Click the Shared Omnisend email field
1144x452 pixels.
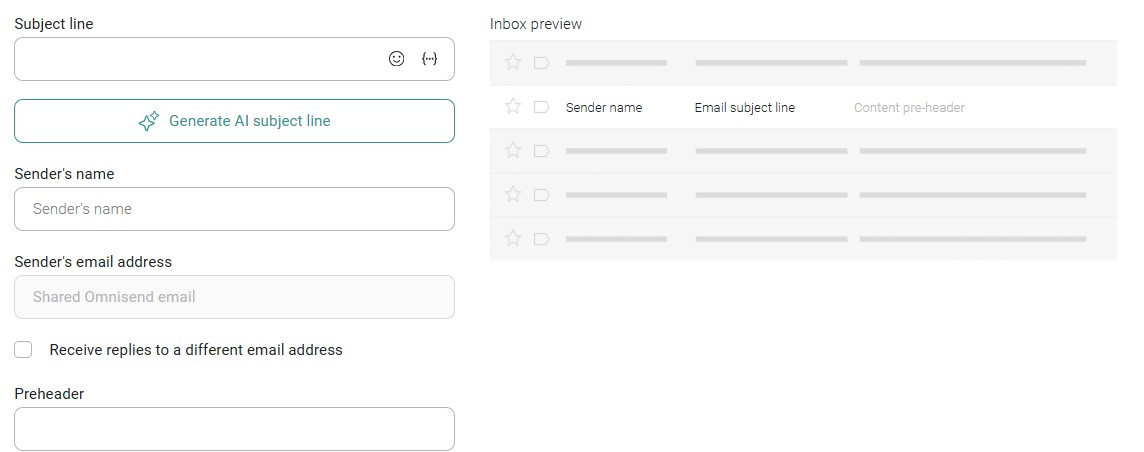tap(234, 297)
